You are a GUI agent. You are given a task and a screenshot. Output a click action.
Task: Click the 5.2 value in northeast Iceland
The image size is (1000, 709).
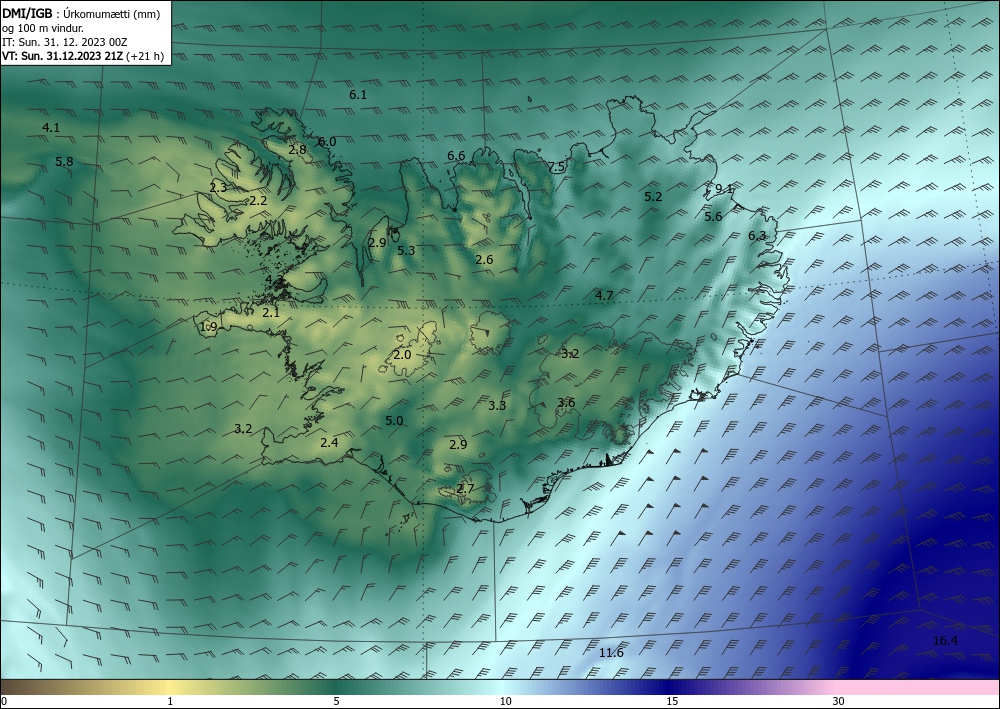click(x=653, y=197)
